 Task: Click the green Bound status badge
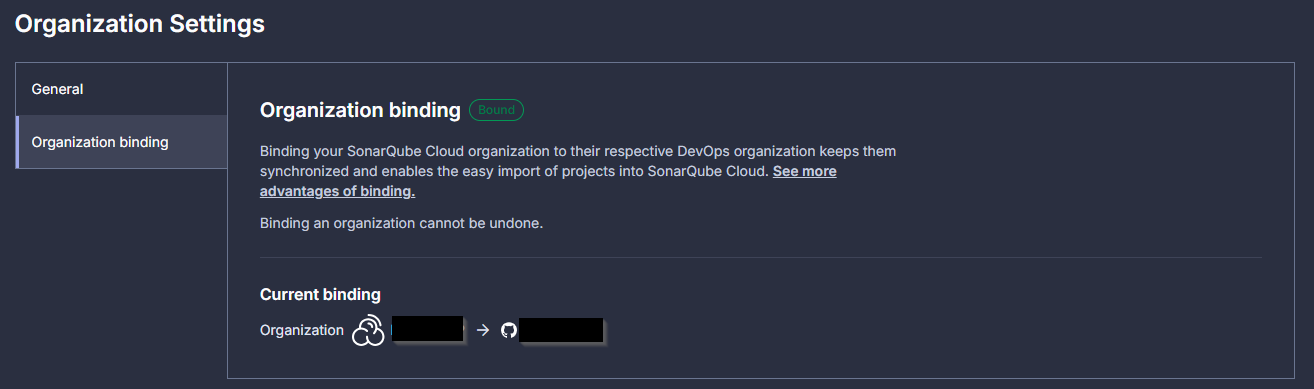click(497, 110)
